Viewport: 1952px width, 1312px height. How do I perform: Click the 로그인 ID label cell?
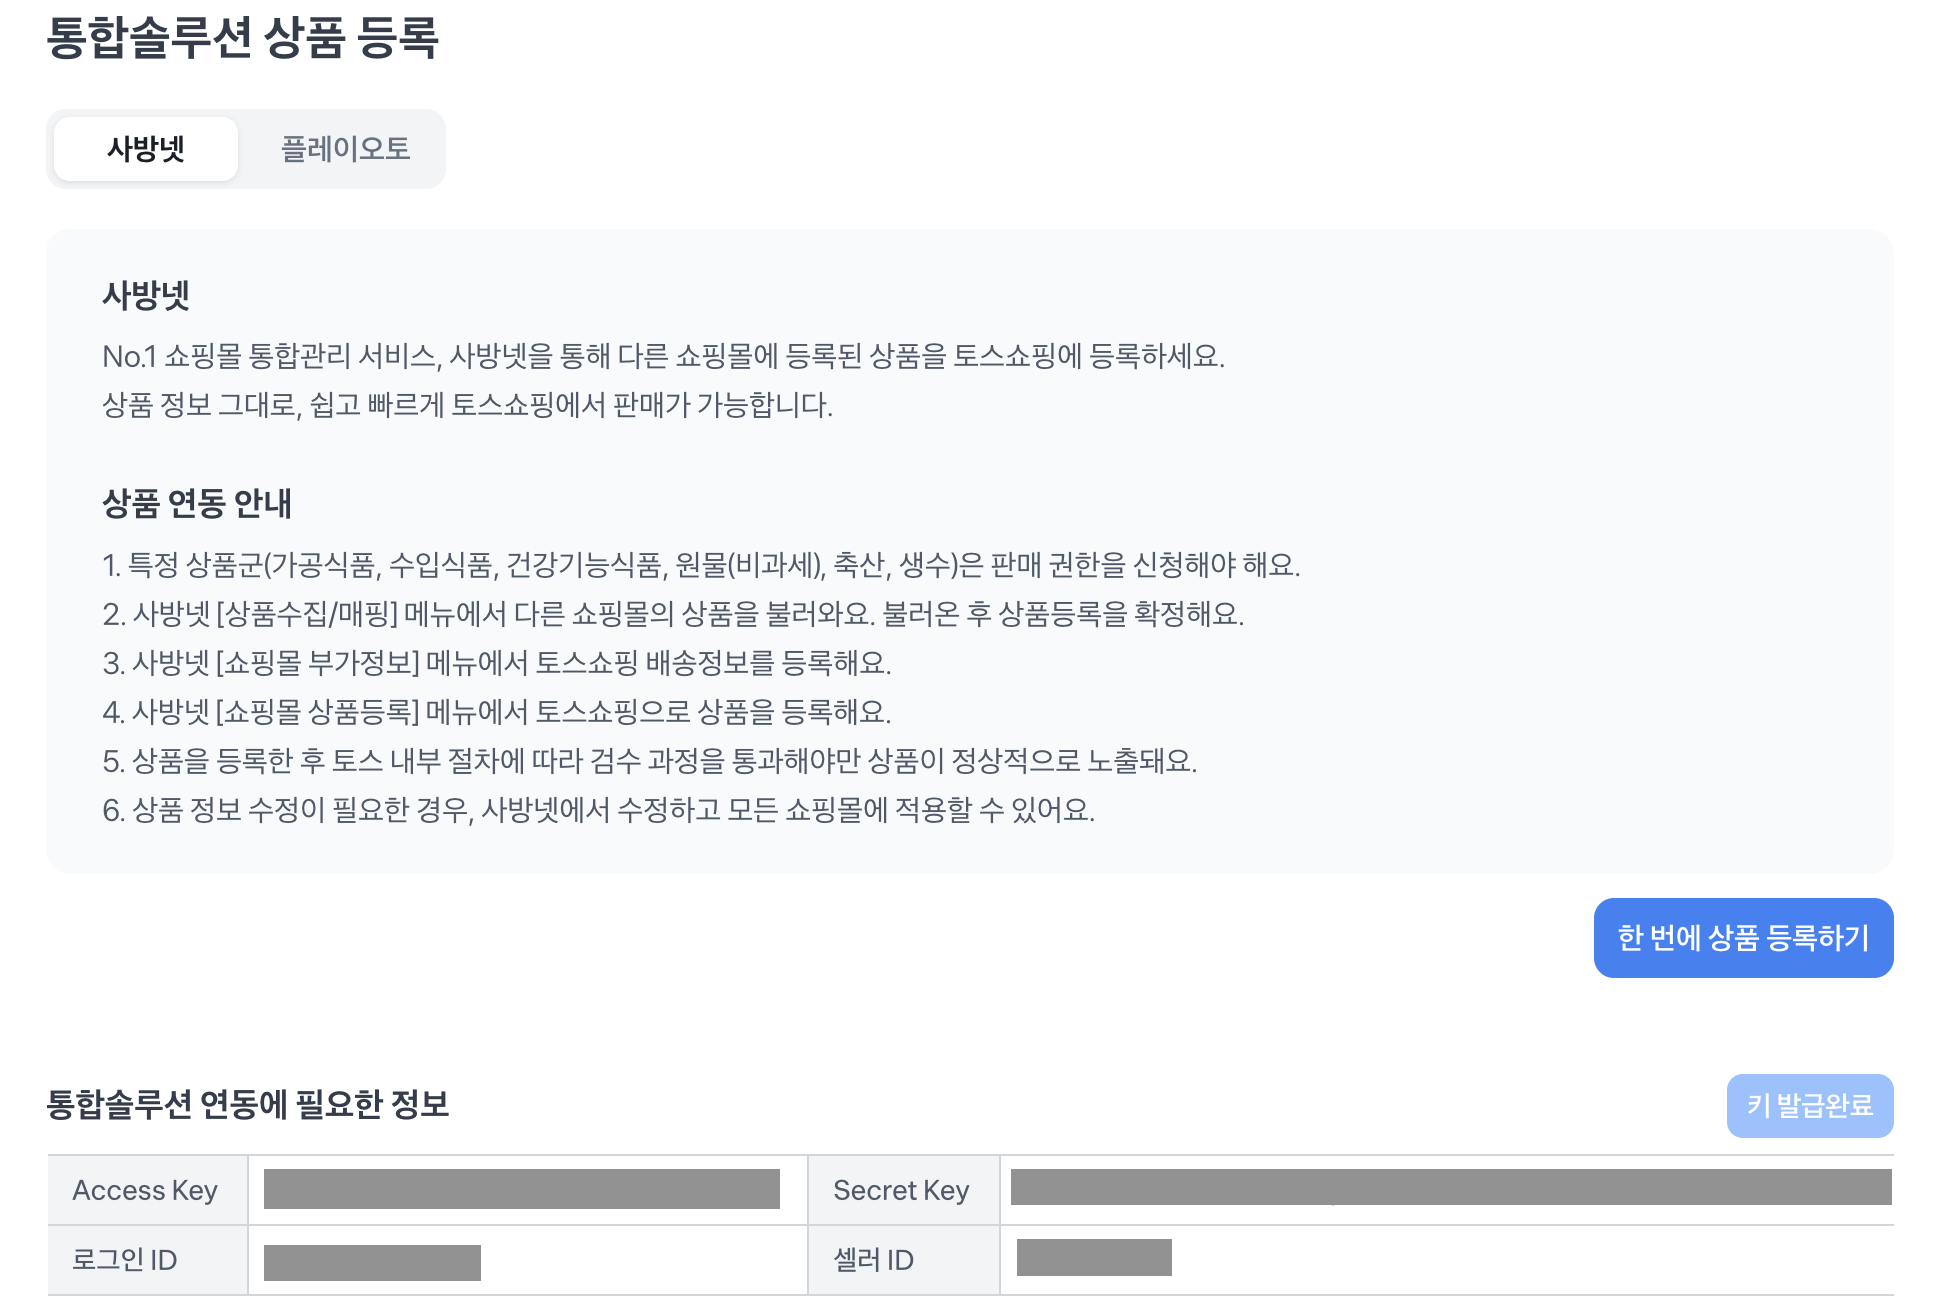coord(125,1260)
